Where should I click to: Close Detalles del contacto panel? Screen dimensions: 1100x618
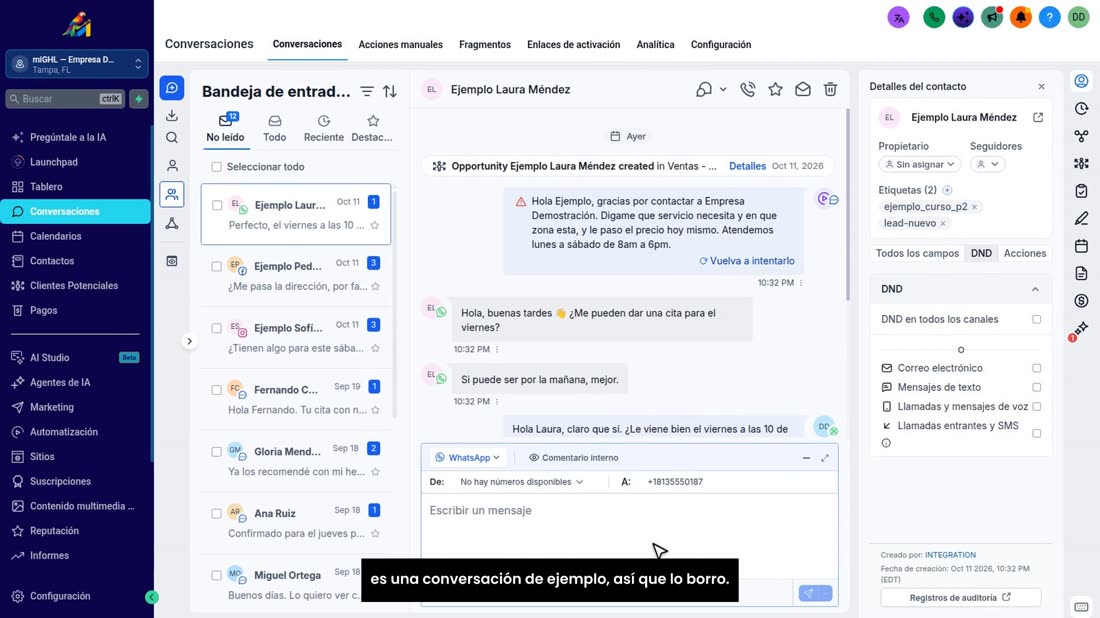point(1041,86)
